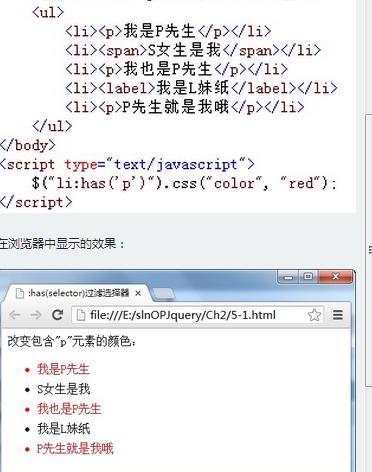Screen dimensions: 372x472
Task: Maximize the Chrome browser window
Action: (308, 277)
